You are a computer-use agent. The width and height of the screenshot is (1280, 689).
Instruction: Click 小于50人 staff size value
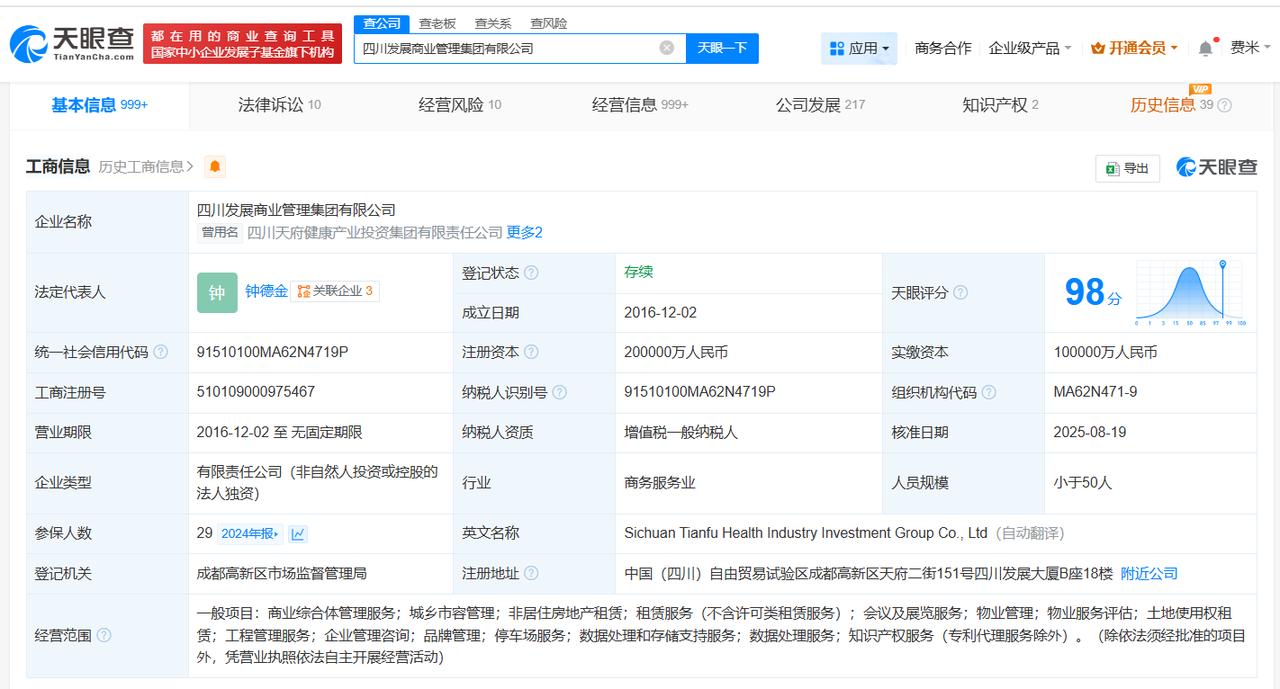(1082, 482)
